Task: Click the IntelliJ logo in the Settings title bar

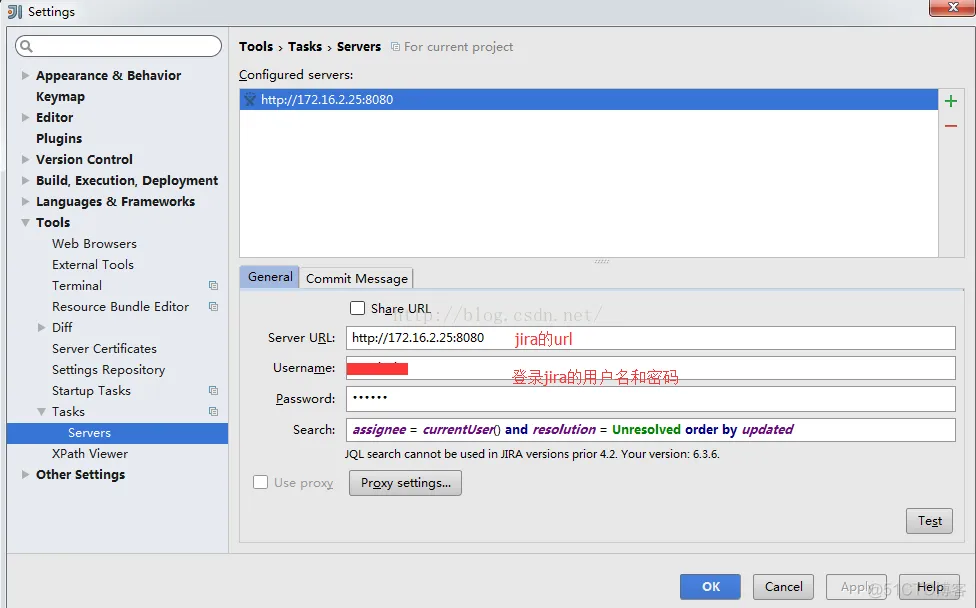Action: 14,12
